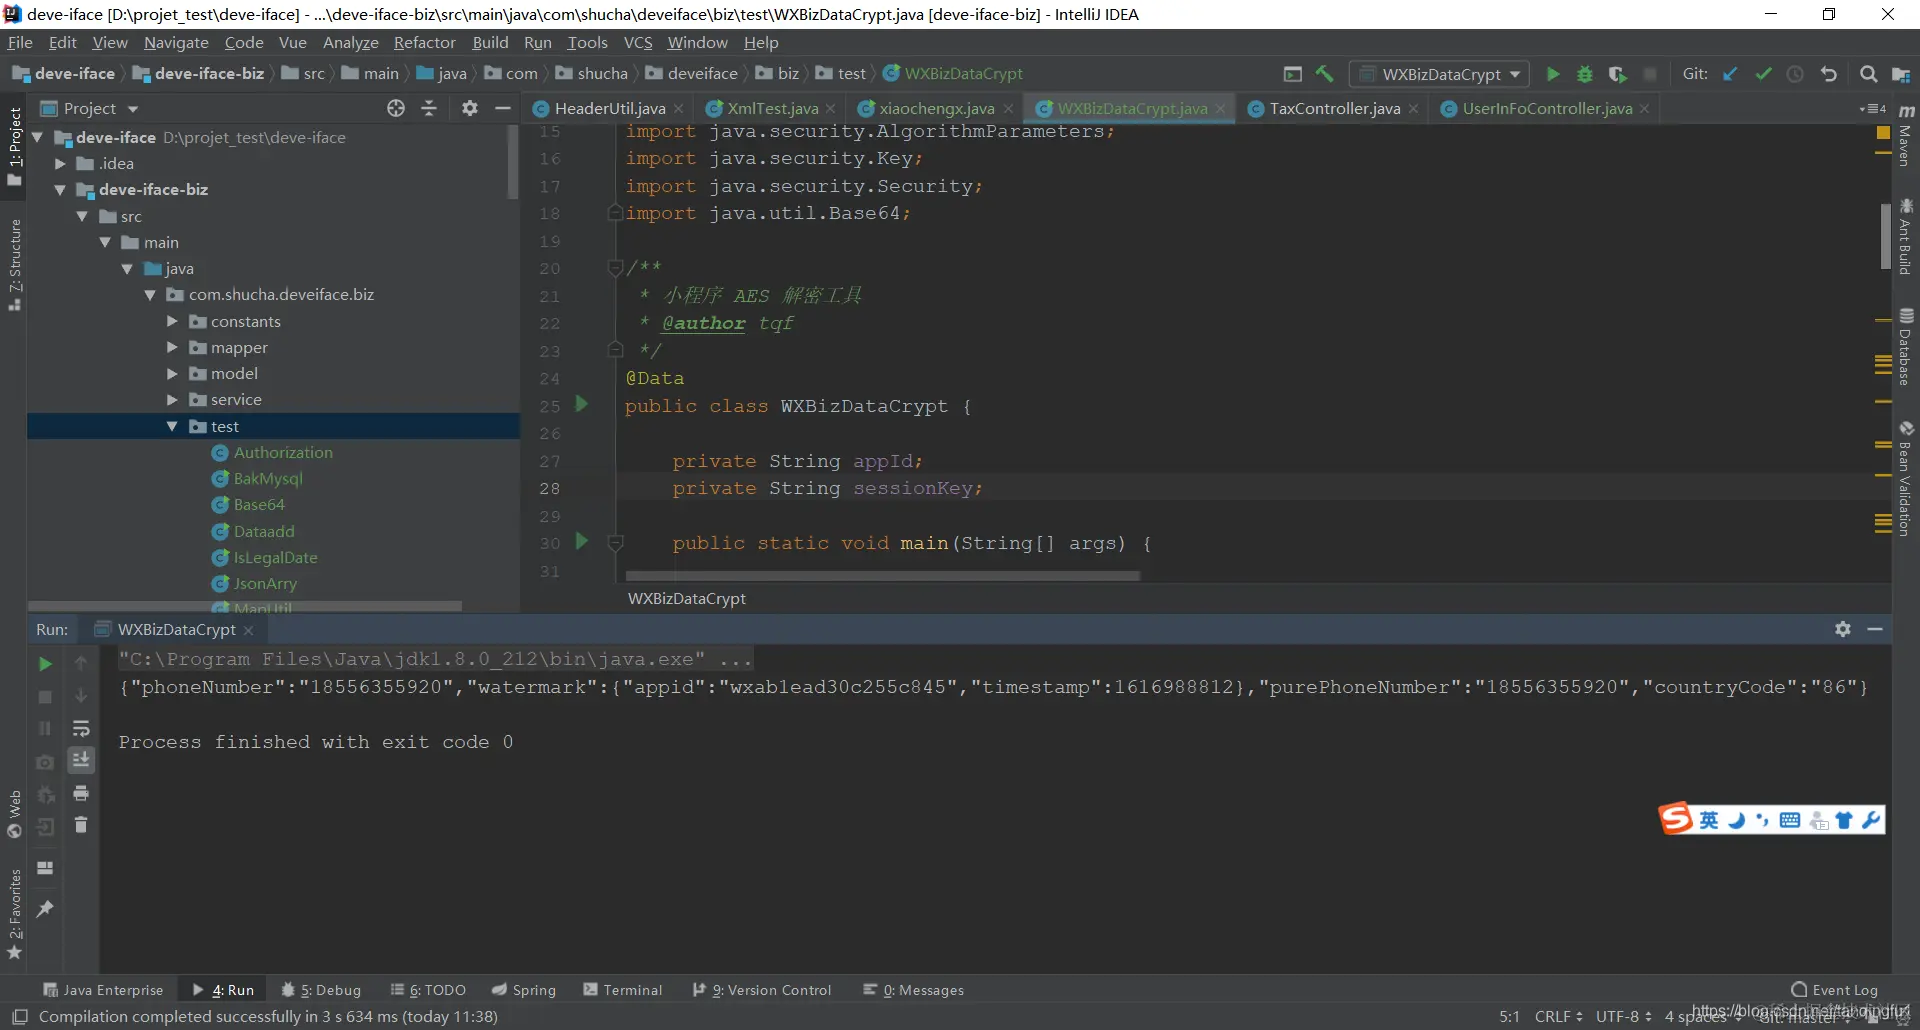Stop the process in the Run panel

(45, 697)
